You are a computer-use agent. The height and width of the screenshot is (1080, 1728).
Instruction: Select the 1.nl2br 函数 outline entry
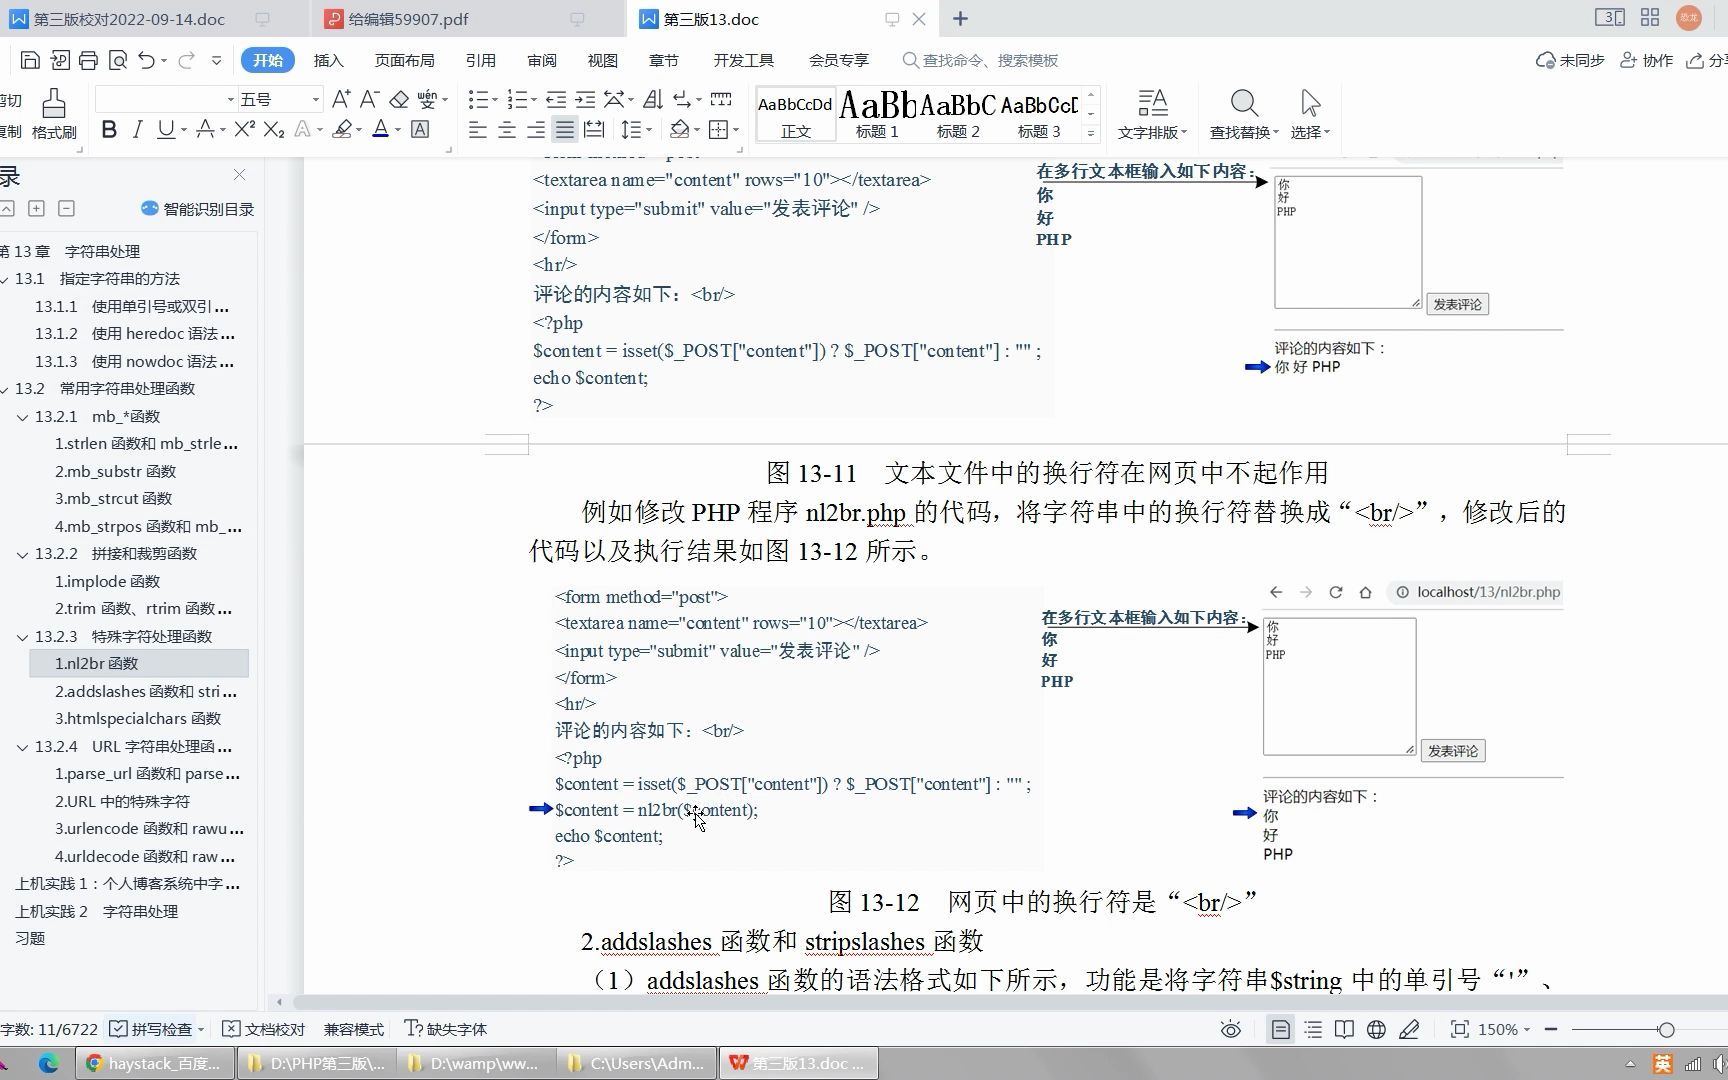(x=96, y=663)
